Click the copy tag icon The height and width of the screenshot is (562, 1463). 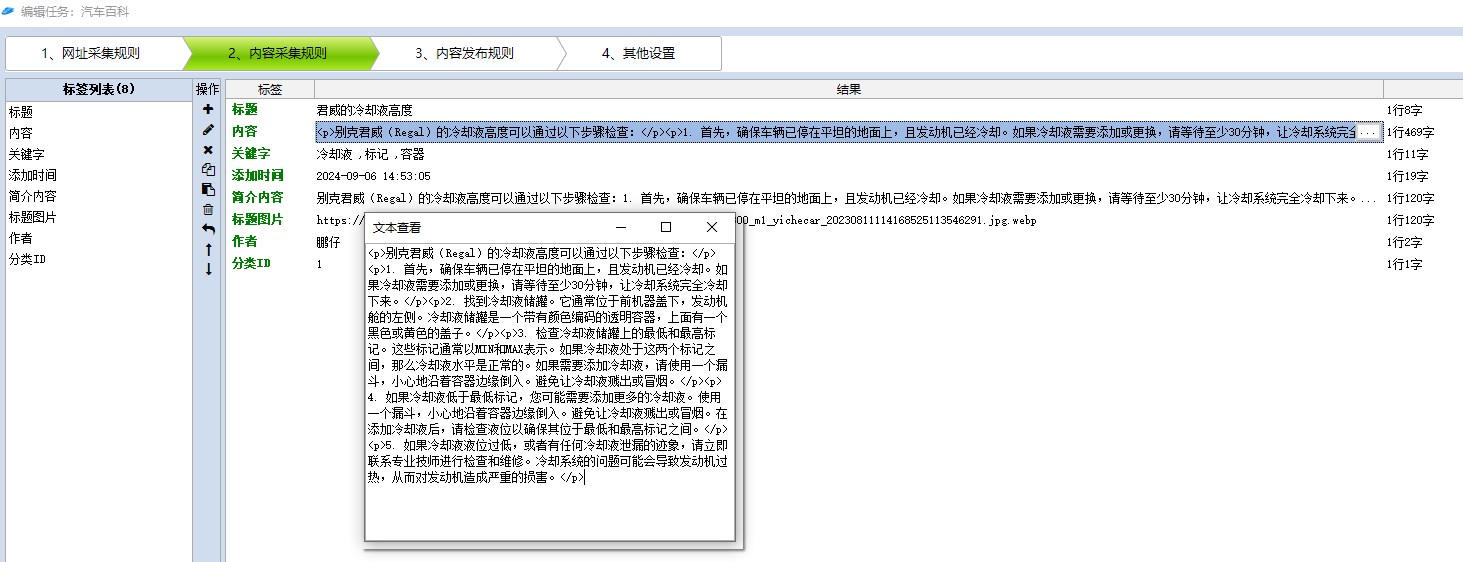coord(208,169)
